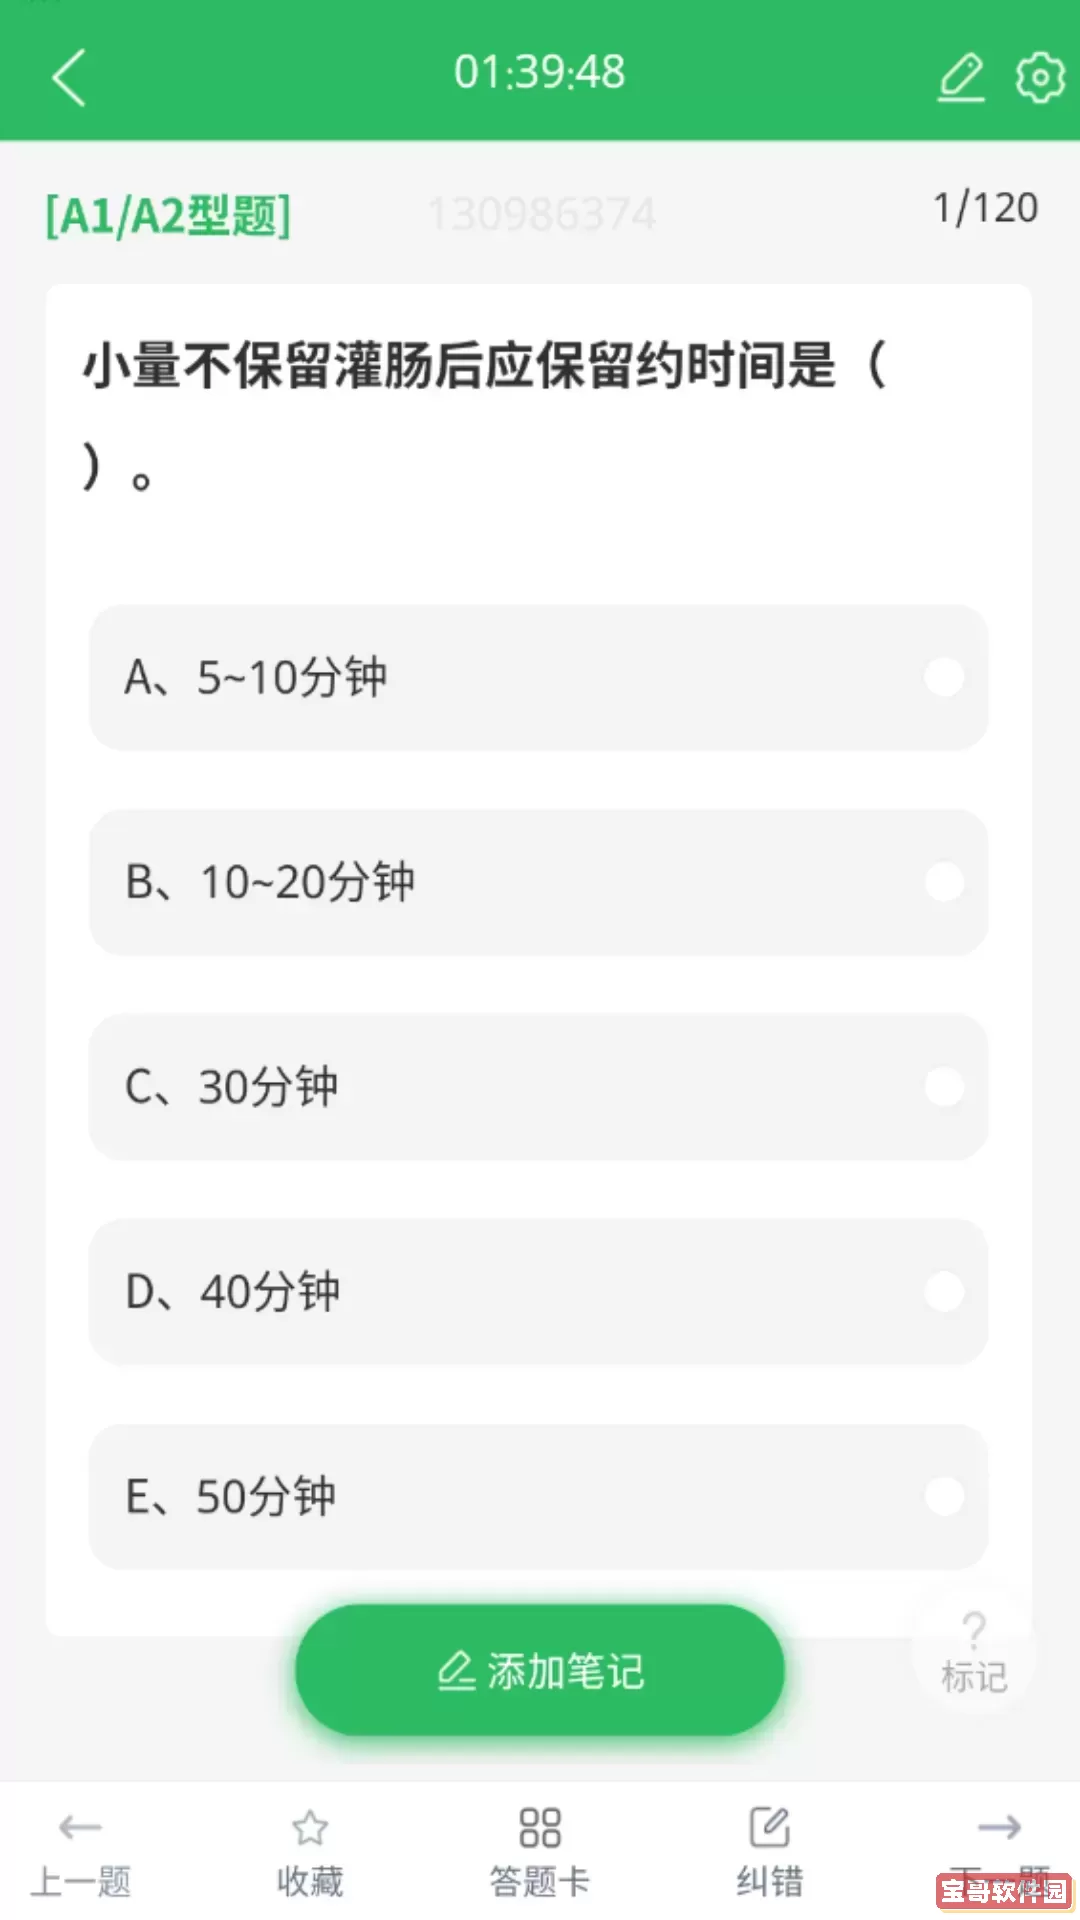The height and width of the screenshot is (1920, 1080).
Task: Select radio button for option A
Action: (944, 677)
